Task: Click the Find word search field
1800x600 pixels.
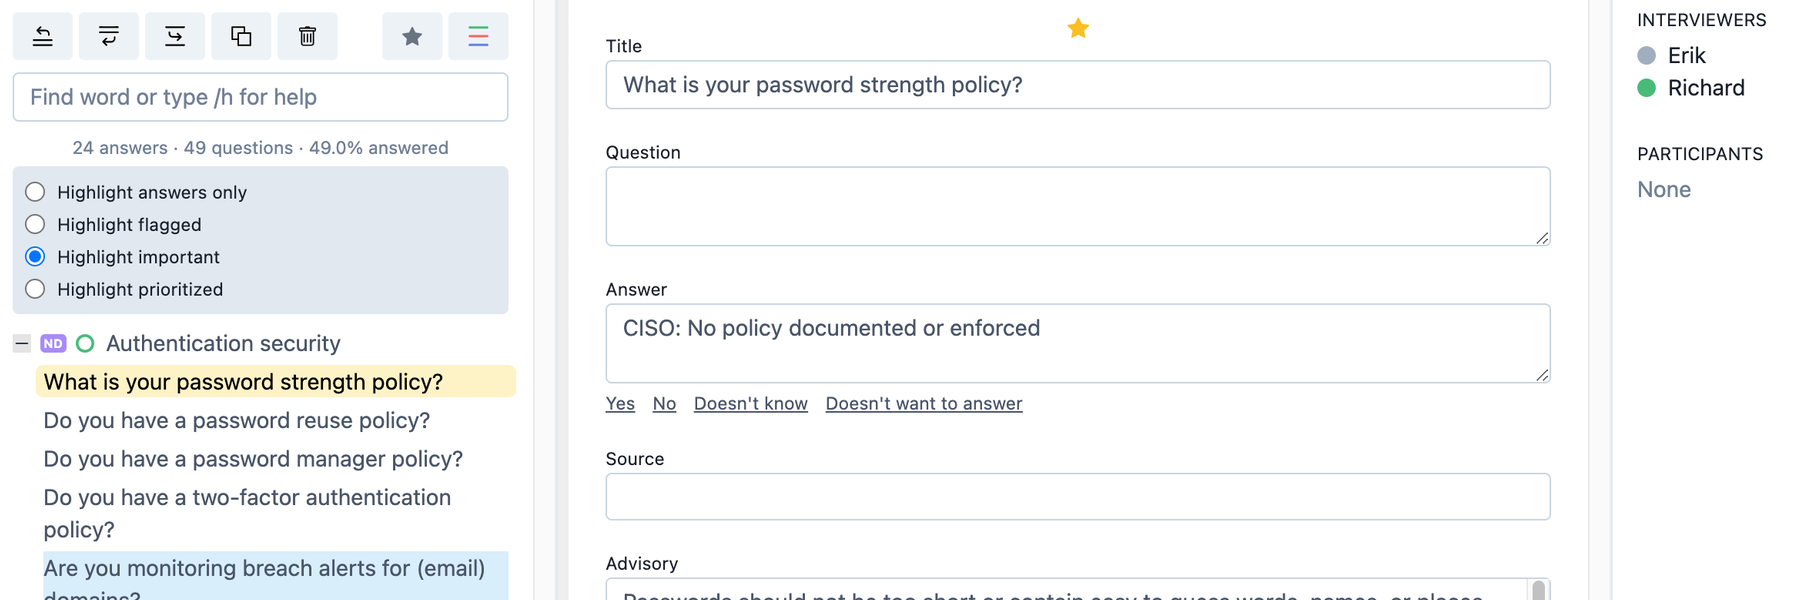Action: 260,97
